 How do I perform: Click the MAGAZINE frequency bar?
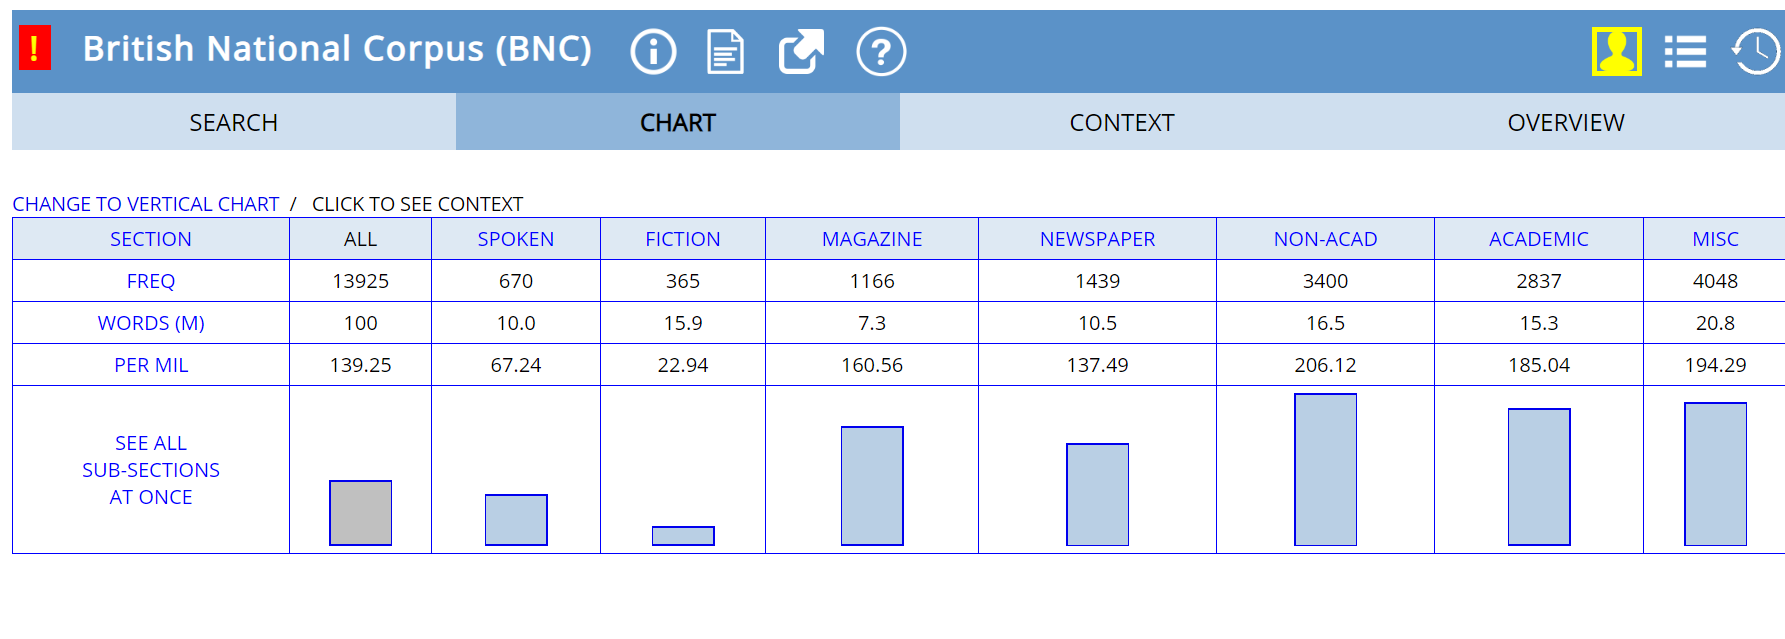(872, 486)
